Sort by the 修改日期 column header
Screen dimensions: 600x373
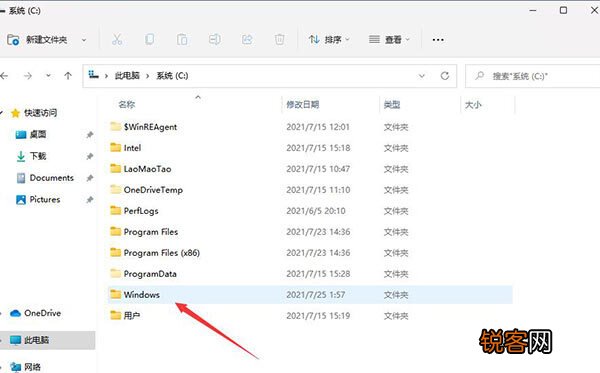point(303,104)
